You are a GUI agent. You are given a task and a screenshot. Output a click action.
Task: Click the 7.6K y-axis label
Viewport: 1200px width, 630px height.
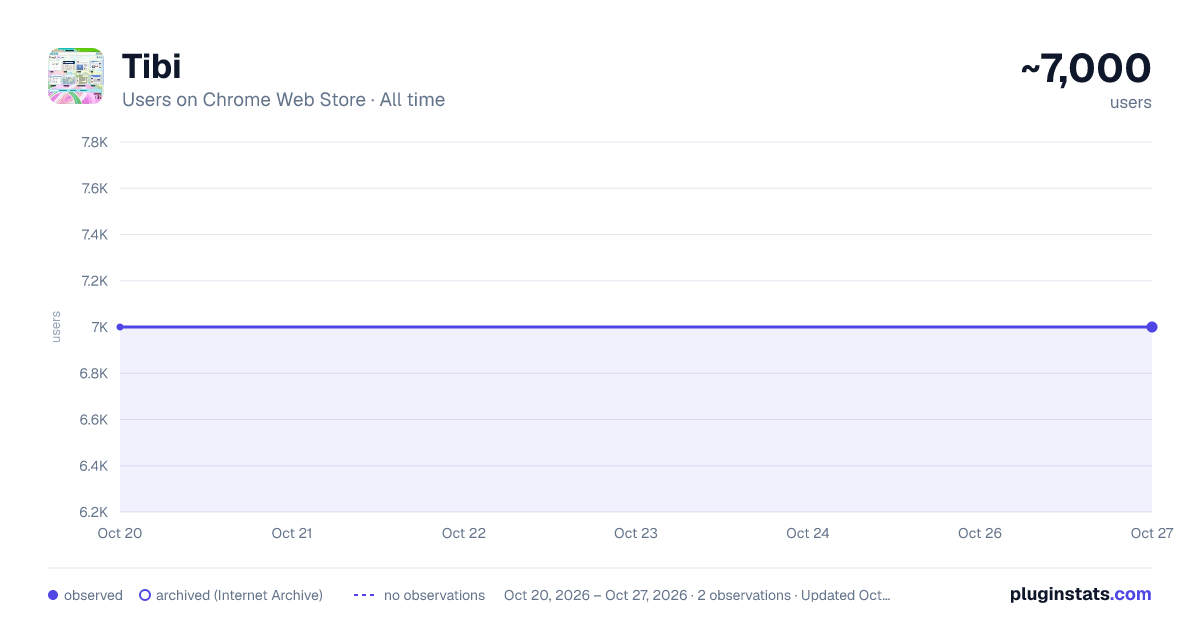tap(94, 188)
